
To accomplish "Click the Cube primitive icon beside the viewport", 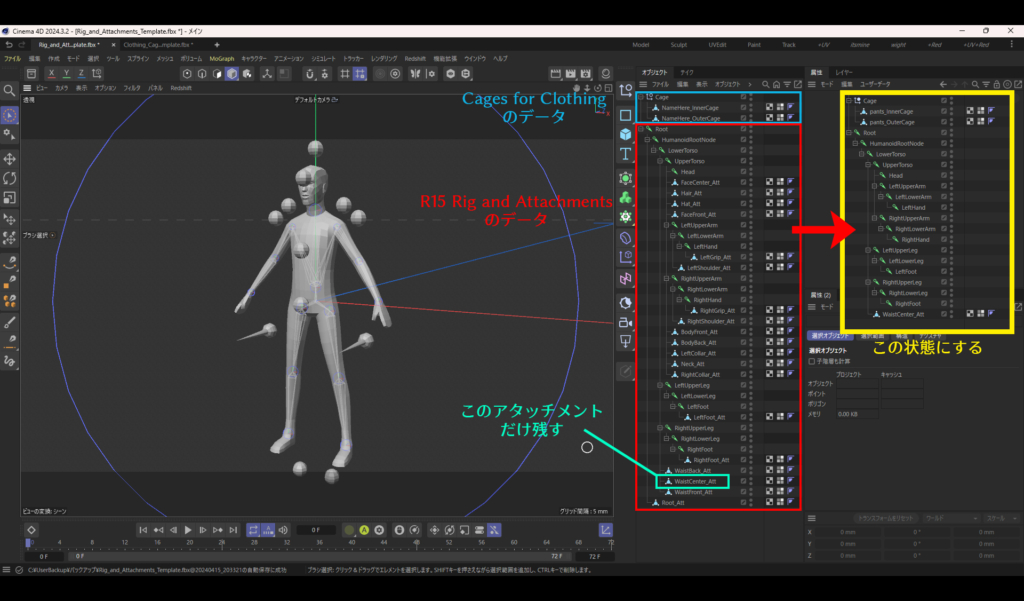I will click(x=625, y=135).
